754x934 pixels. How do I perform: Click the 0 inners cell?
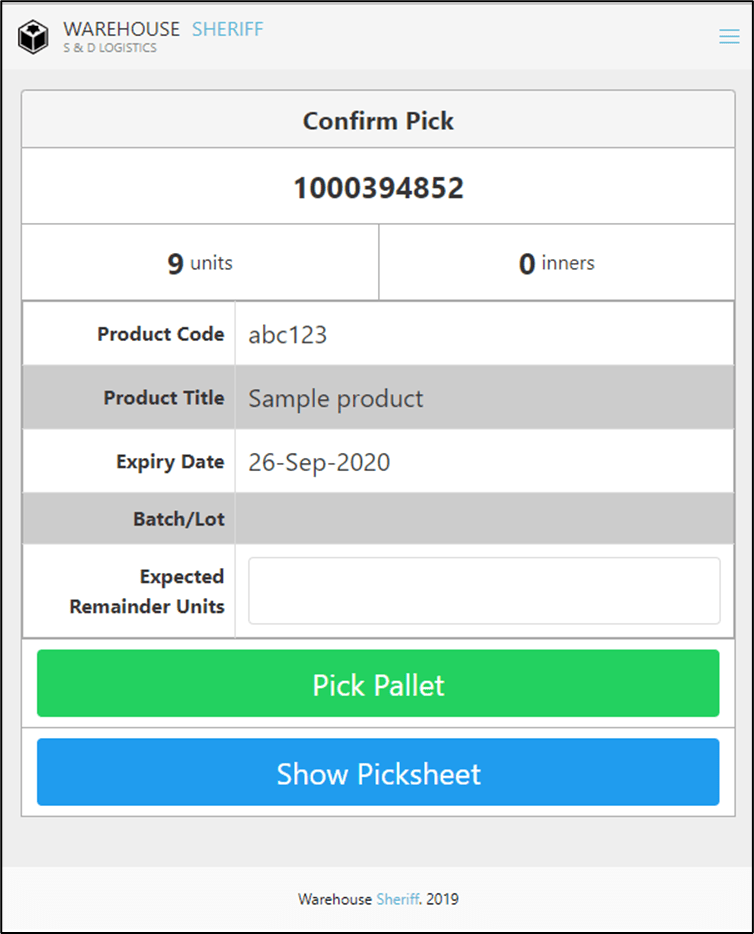click(x=556, y=264)
